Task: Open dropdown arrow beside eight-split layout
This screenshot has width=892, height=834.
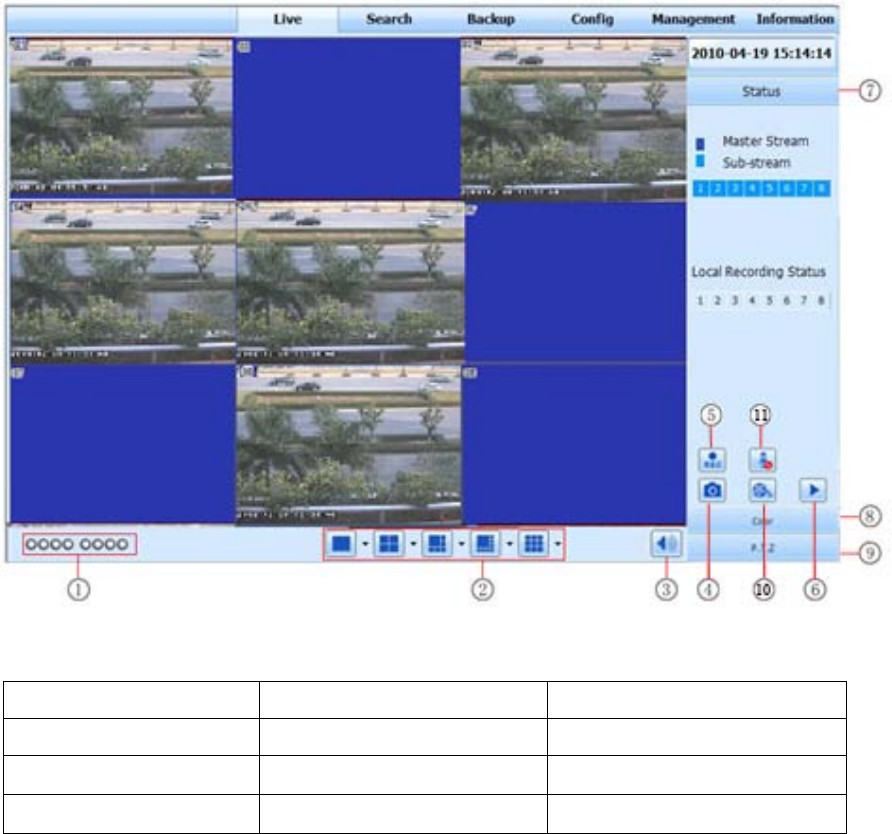Action: 510,544
